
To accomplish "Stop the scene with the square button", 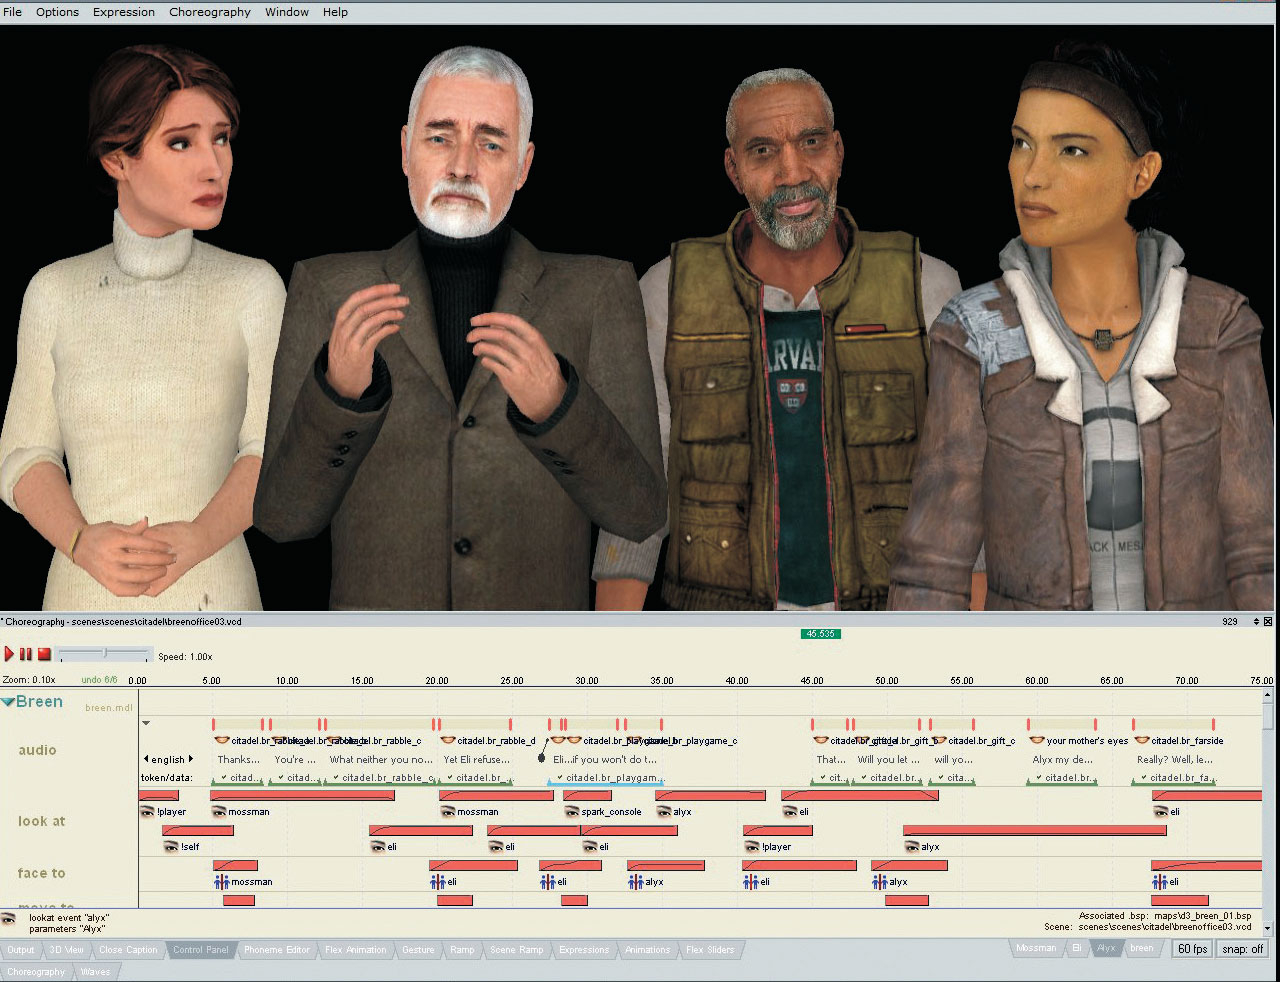I will coord(44,654).
